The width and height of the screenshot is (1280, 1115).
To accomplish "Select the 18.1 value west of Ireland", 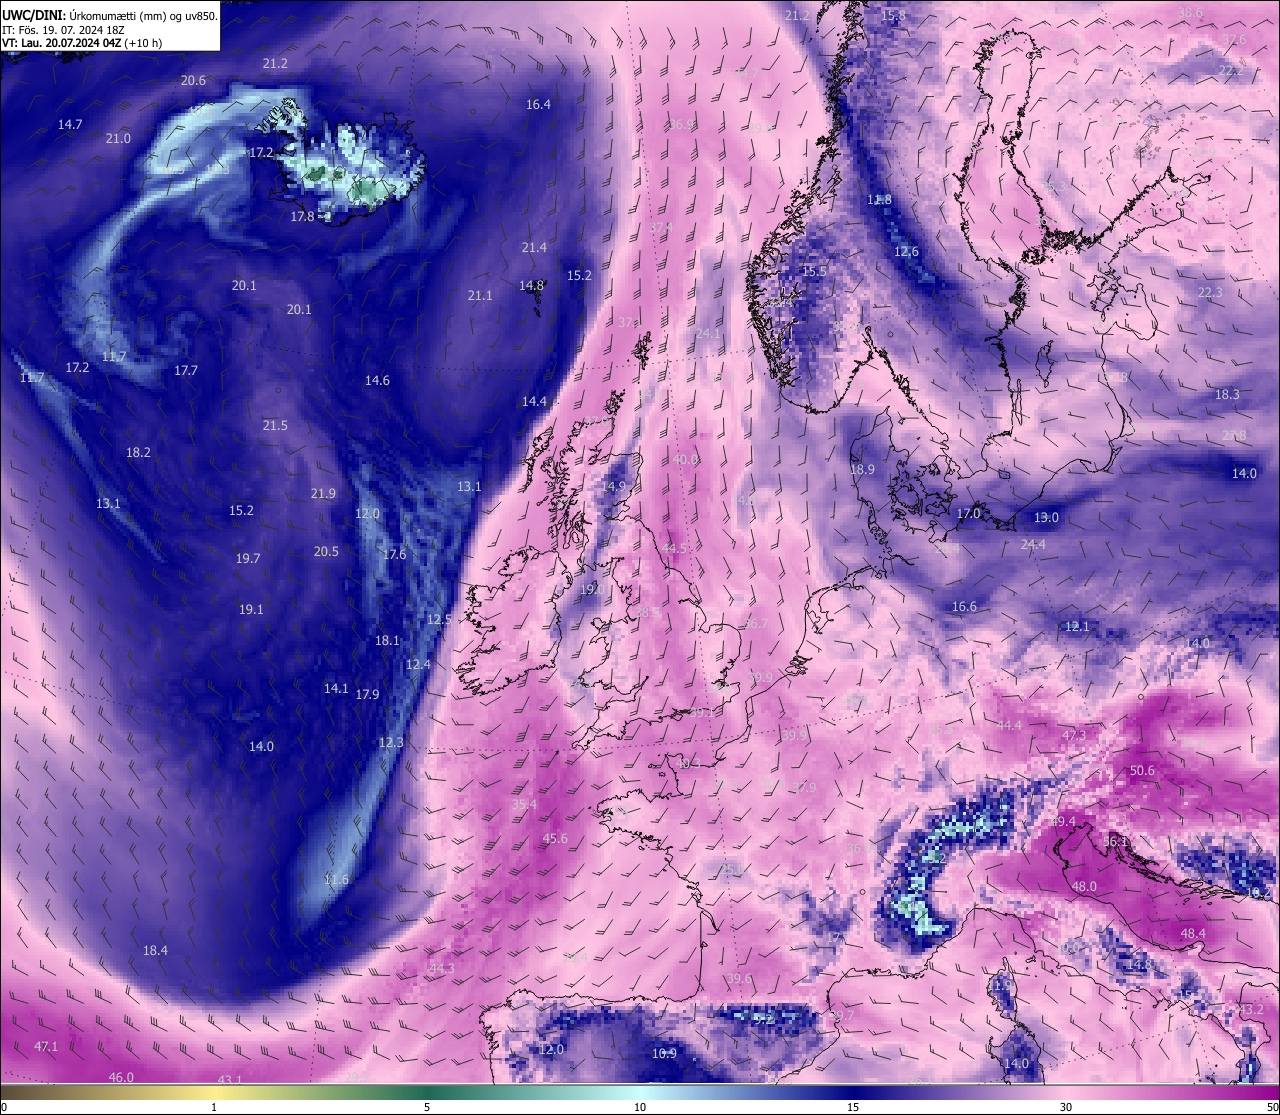I will point(387,641).
